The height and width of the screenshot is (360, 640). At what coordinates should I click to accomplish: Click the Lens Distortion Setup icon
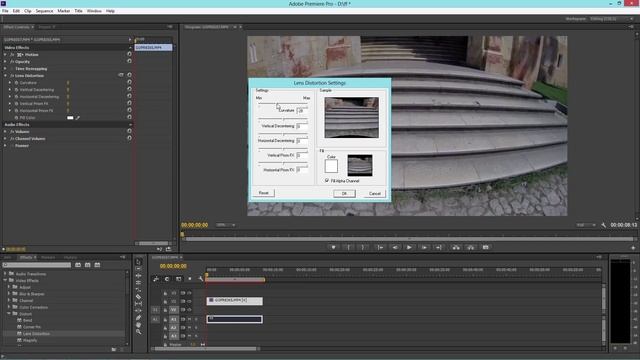121,75
